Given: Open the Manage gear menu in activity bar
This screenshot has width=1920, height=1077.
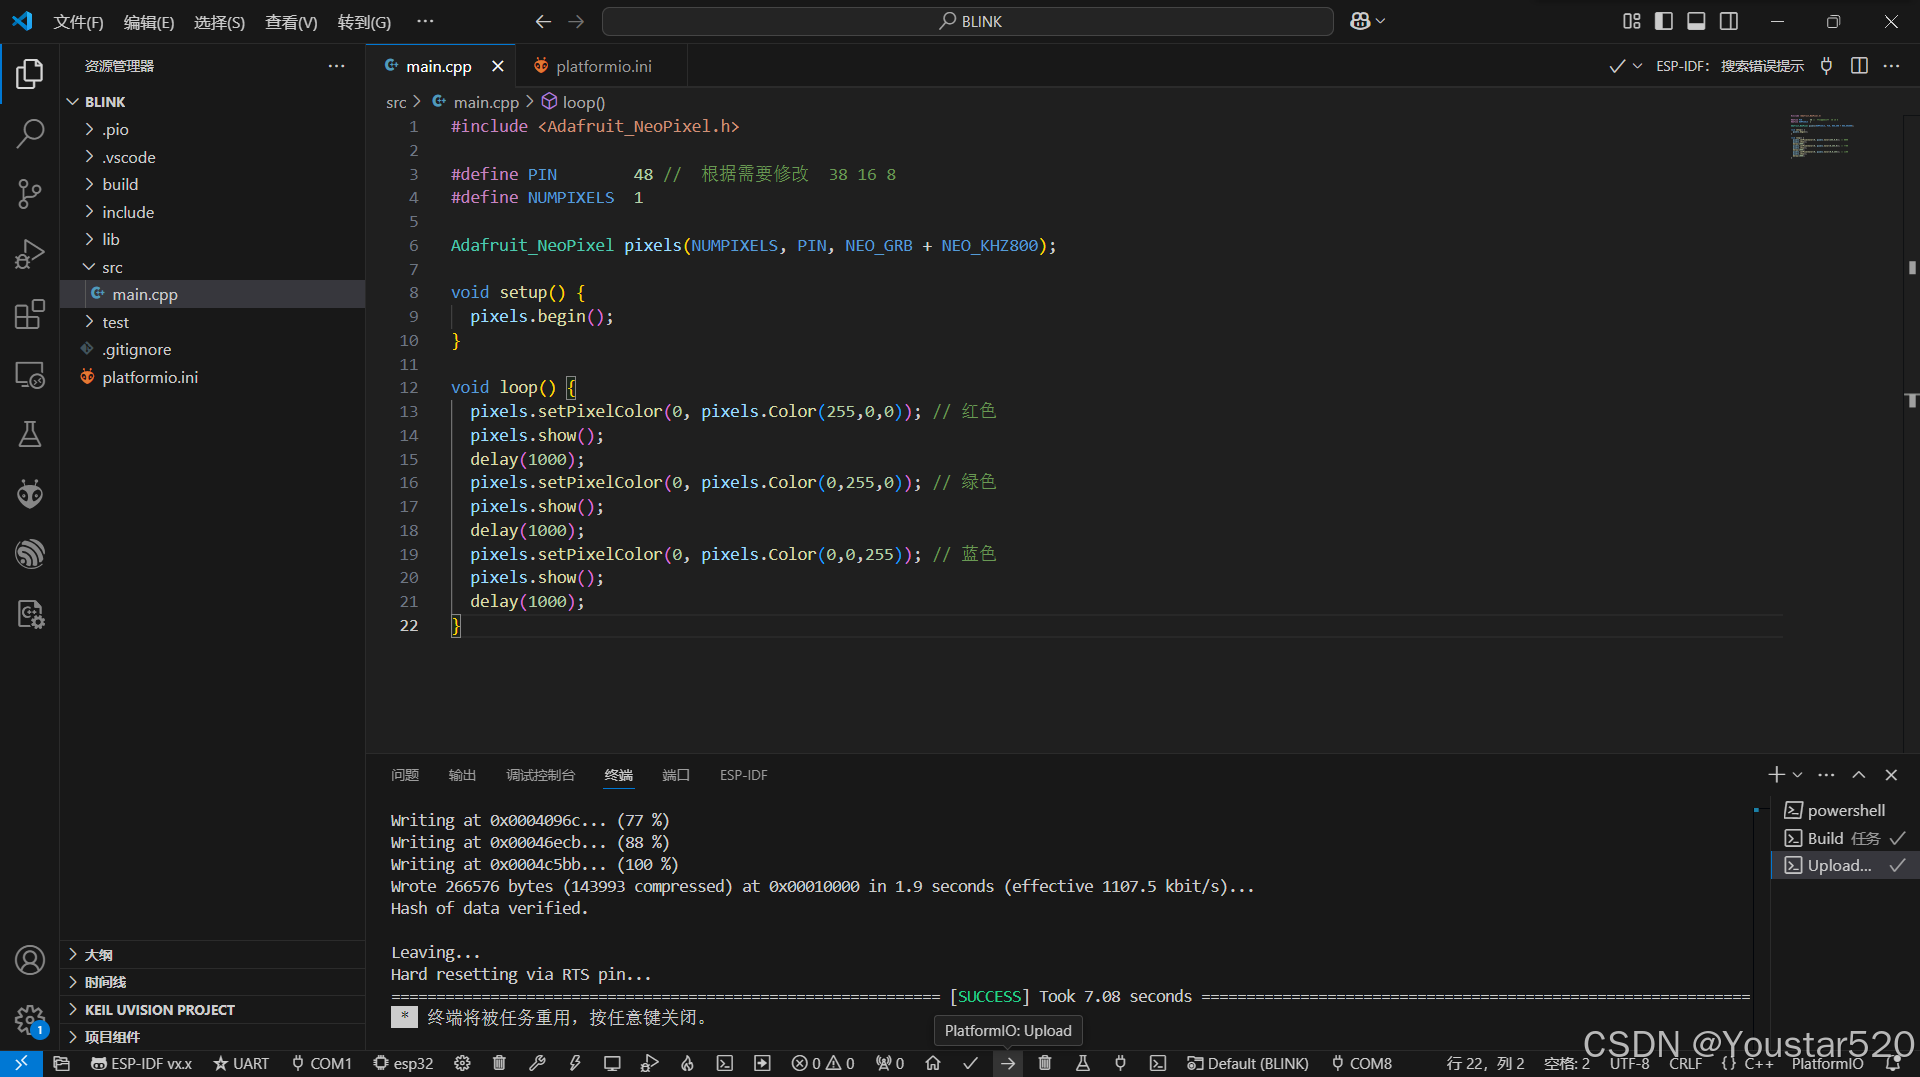Looking at the screenshot, I should tap(30, 1020).
